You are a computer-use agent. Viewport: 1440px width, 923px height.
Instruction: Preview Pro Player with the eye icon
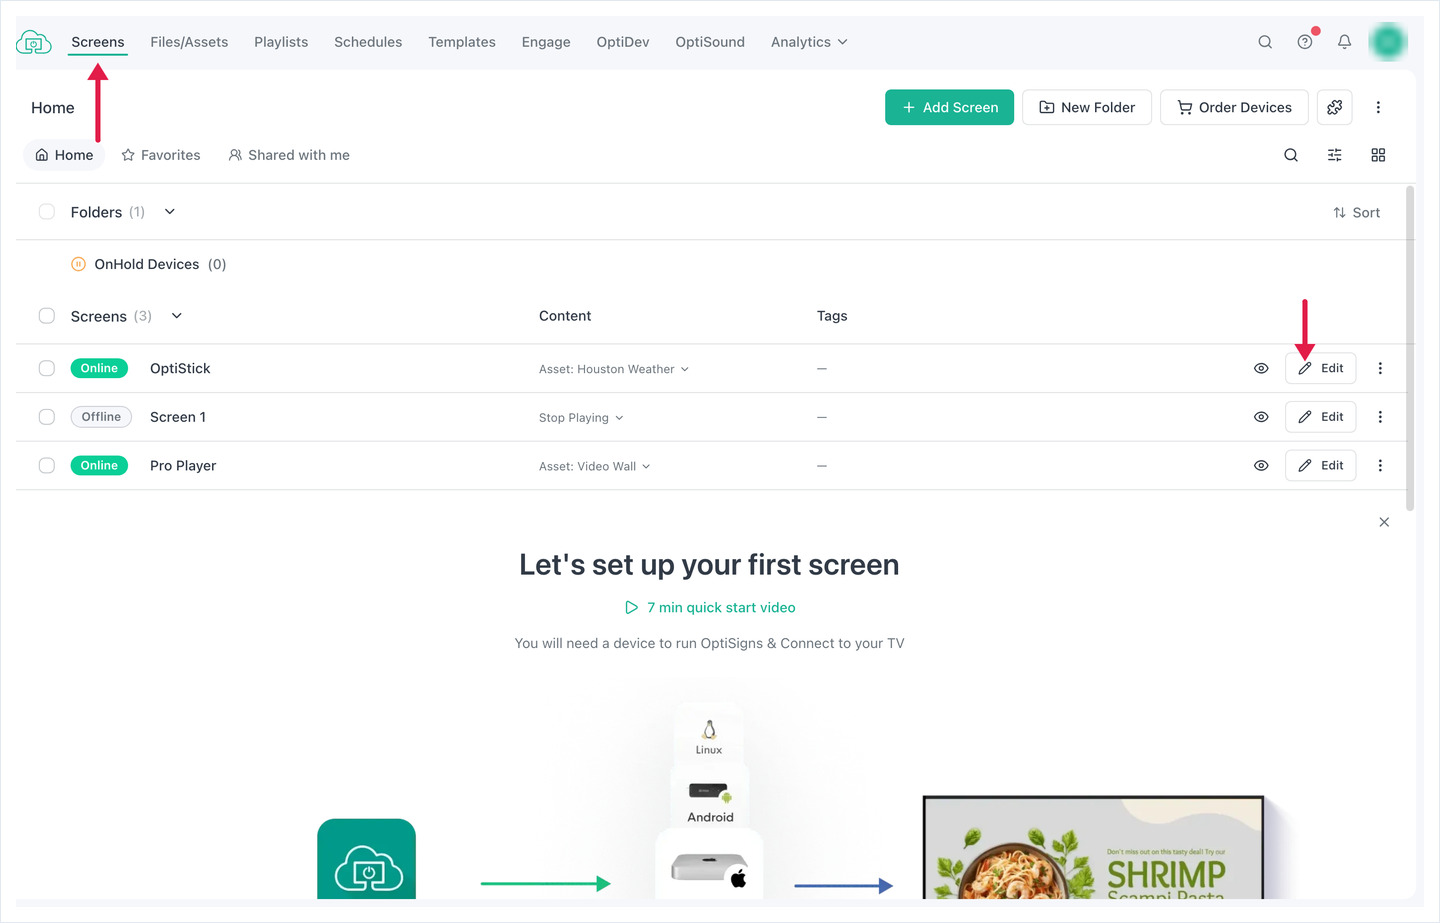pos(1261,465)
